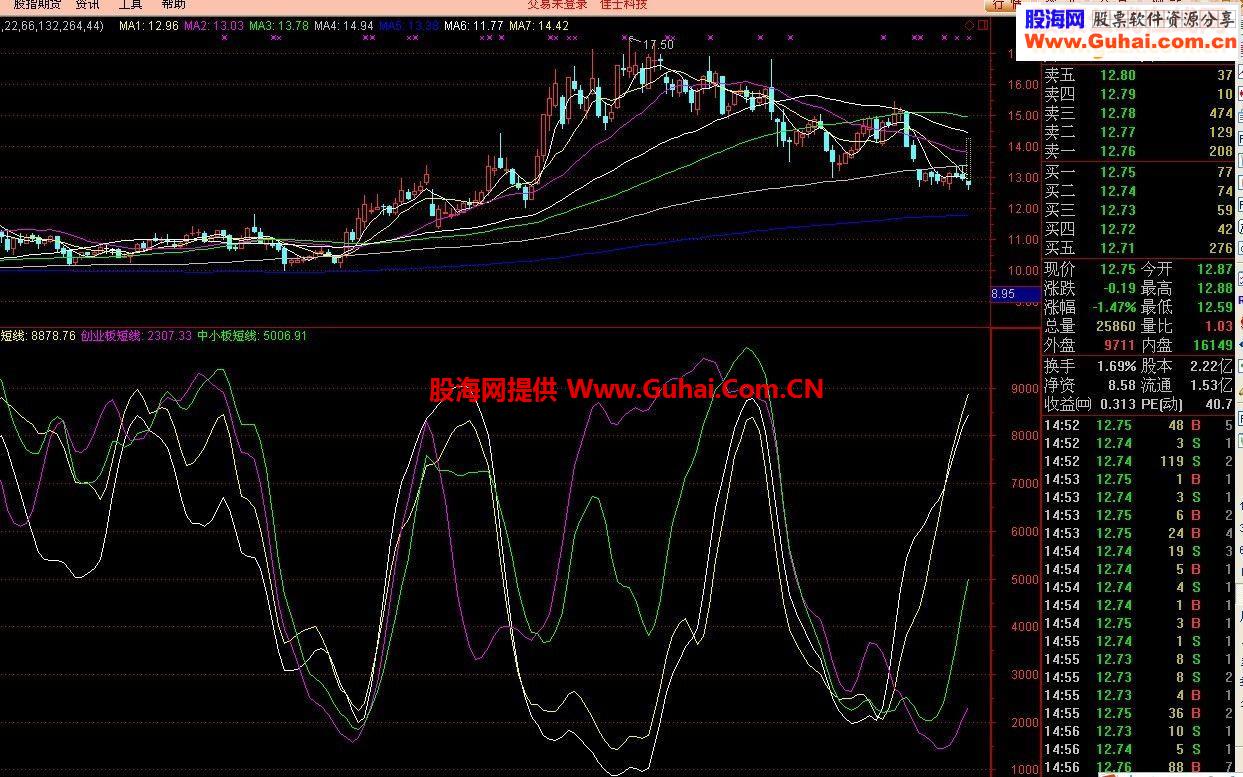This screenshot has width=1243, height=777.
Task: Click the MA5 blue indicator label
Action: (409, 26)
